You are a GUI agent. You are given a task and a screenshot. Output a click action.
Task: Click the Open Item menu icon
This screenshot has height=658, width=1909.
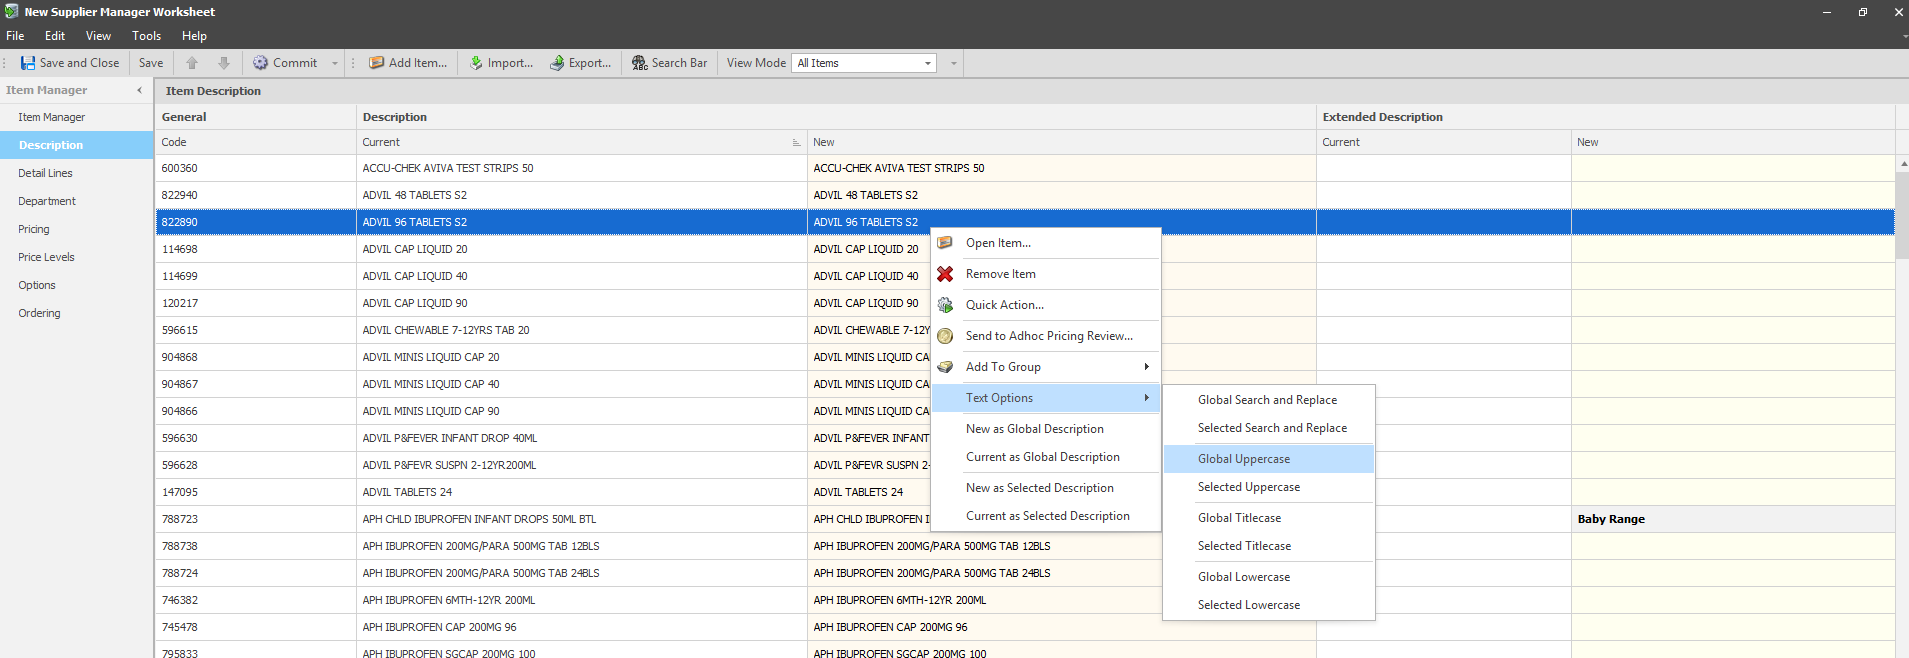click(x=945, y=243)
